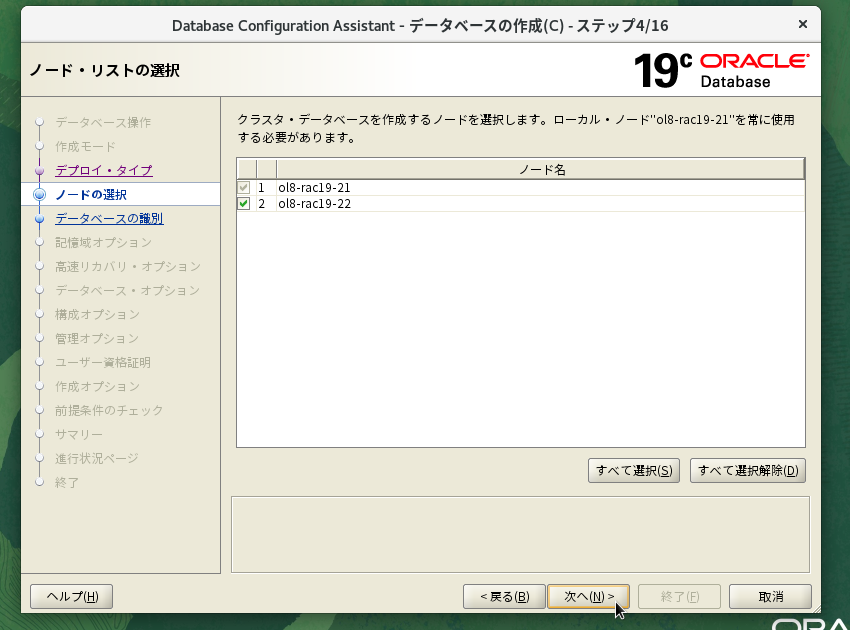Cancel the wizard with 取消 button
The image size is (850, 630).
[x=770, y=596]
